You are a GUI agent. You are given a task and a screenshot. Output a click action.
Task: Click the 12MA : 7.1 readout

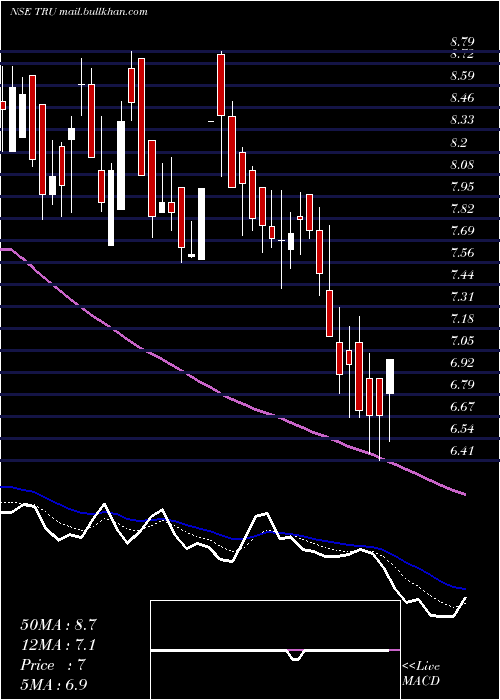[x=58, y=645]
